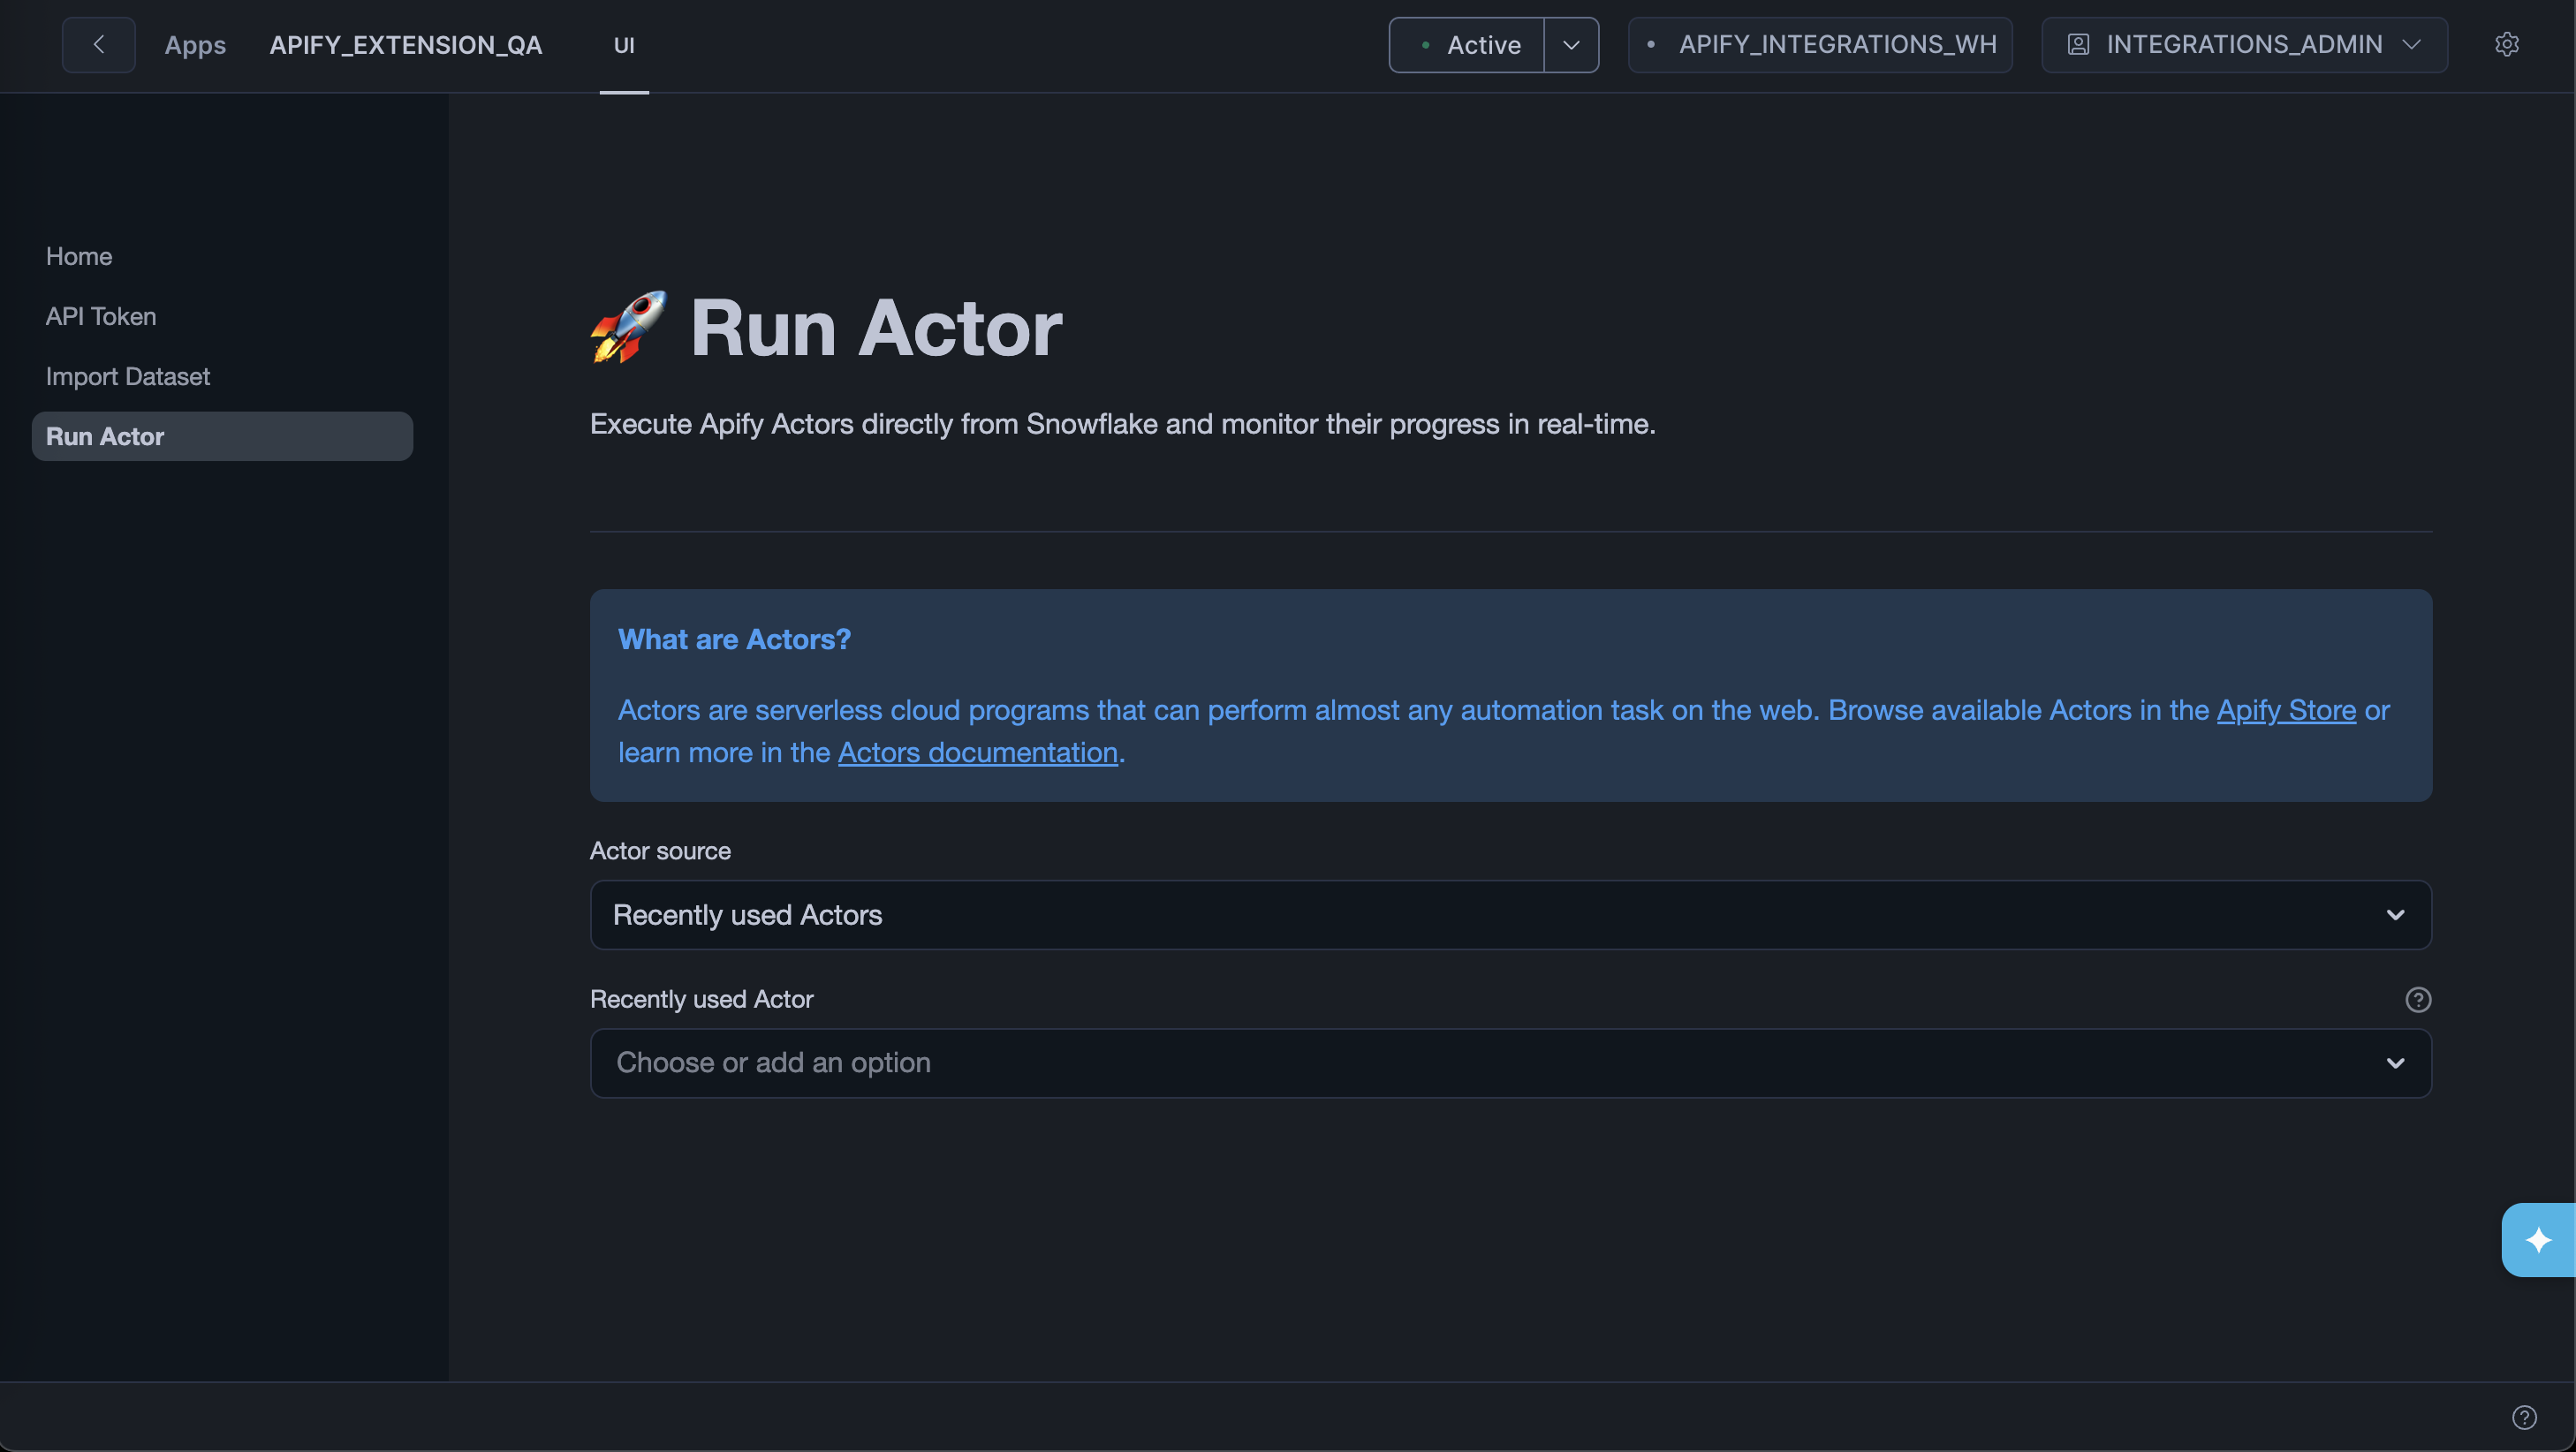Screen dimensions: 2576x1452
Task: Click the back arrow in the top bar
Action: pos(98,44)
